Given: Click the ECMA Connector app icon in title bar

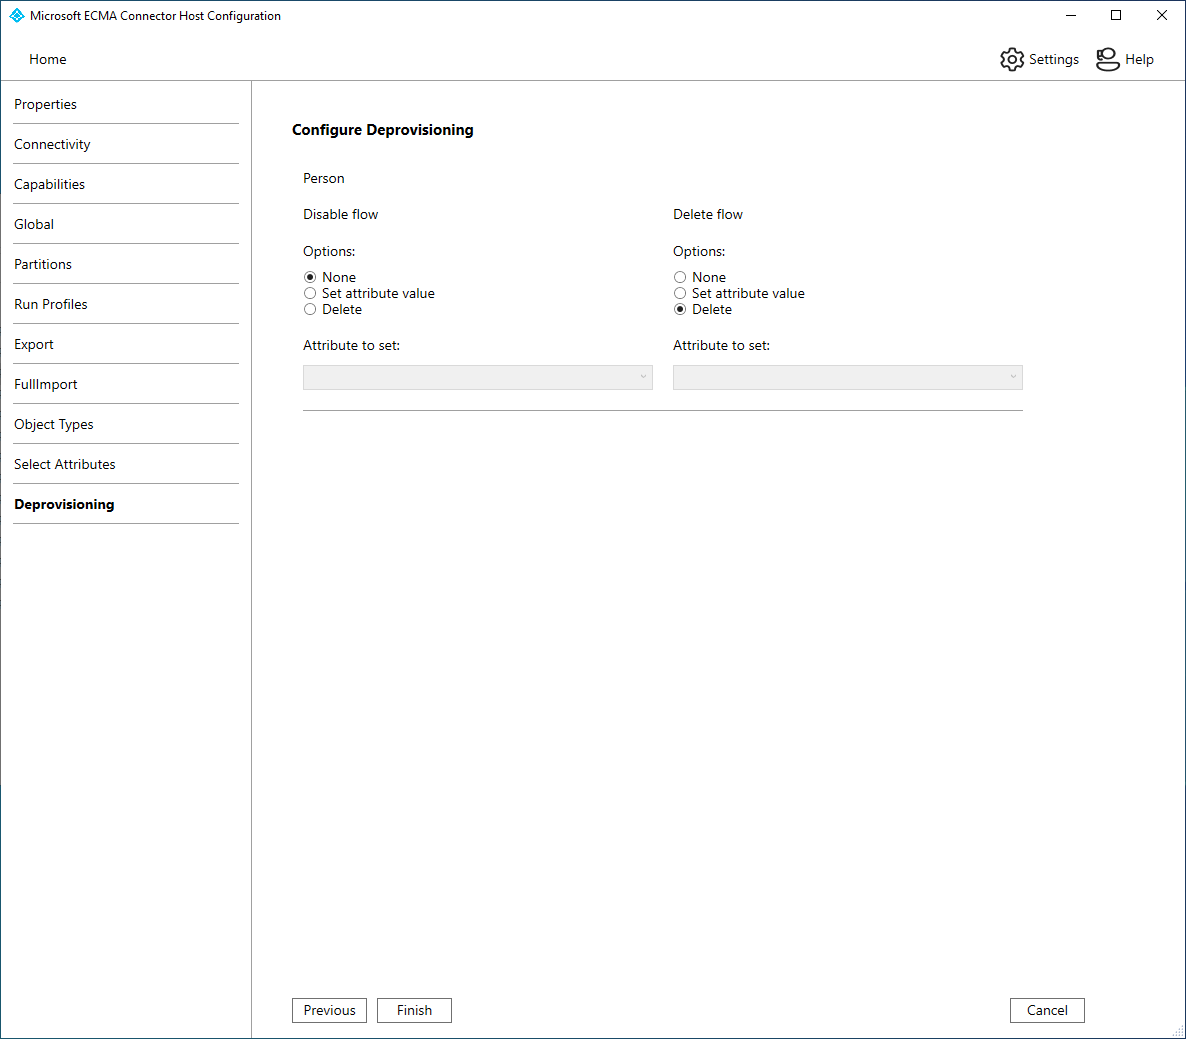Looking at the screenshot, I should (17, 15).
